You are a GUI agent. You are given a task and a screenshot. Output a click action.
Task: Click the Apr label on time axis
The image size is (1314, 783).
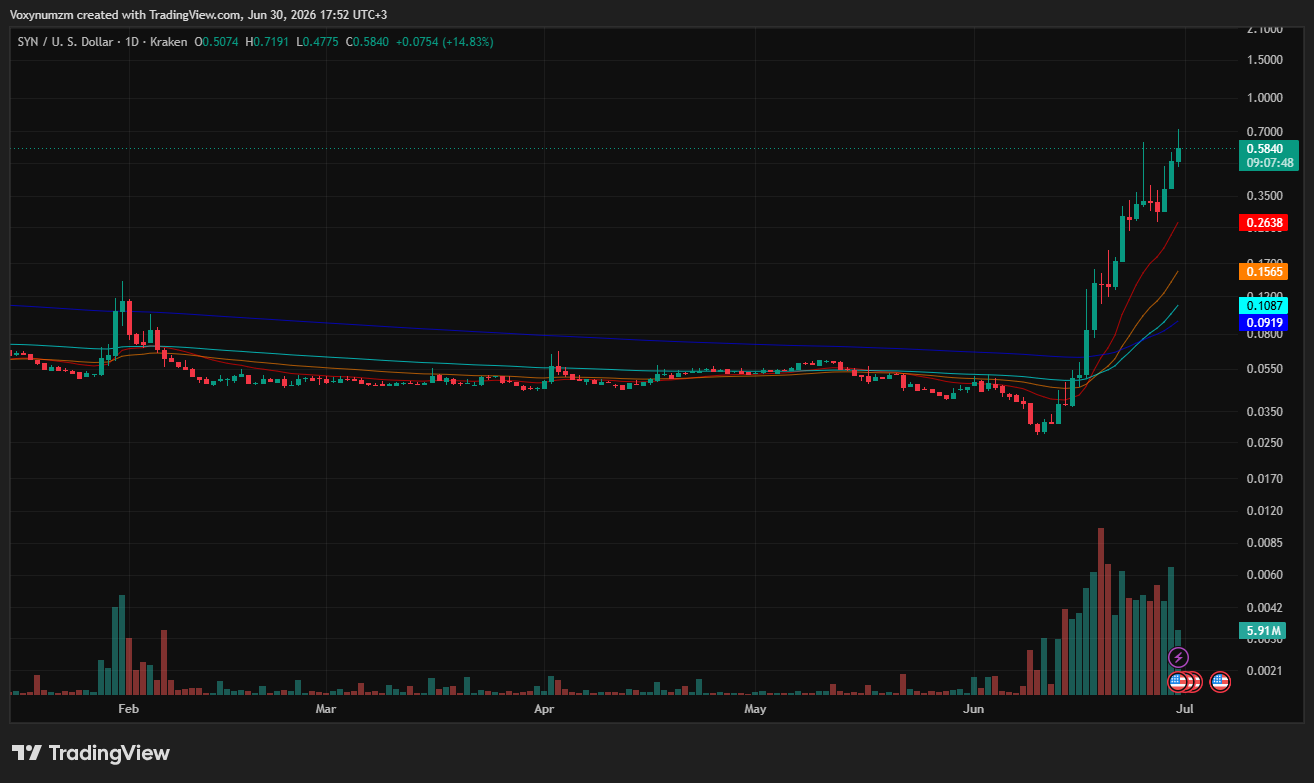coord(544,709)
